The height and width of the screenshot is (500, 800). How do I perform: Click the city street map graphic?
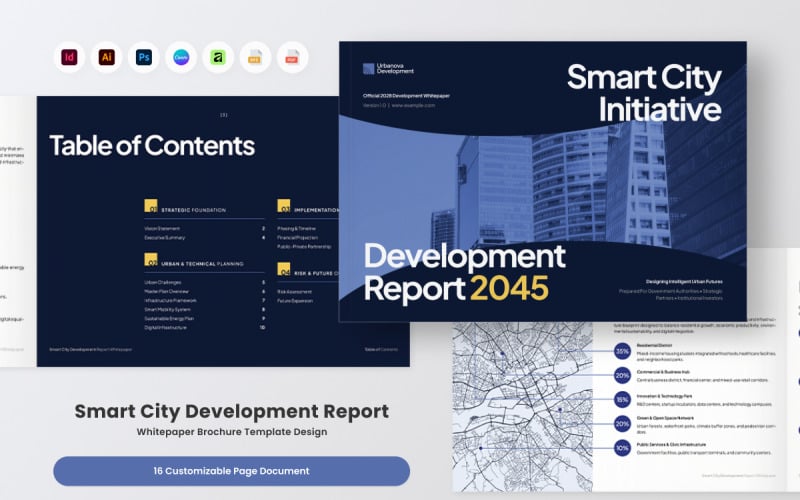point(522,407)
